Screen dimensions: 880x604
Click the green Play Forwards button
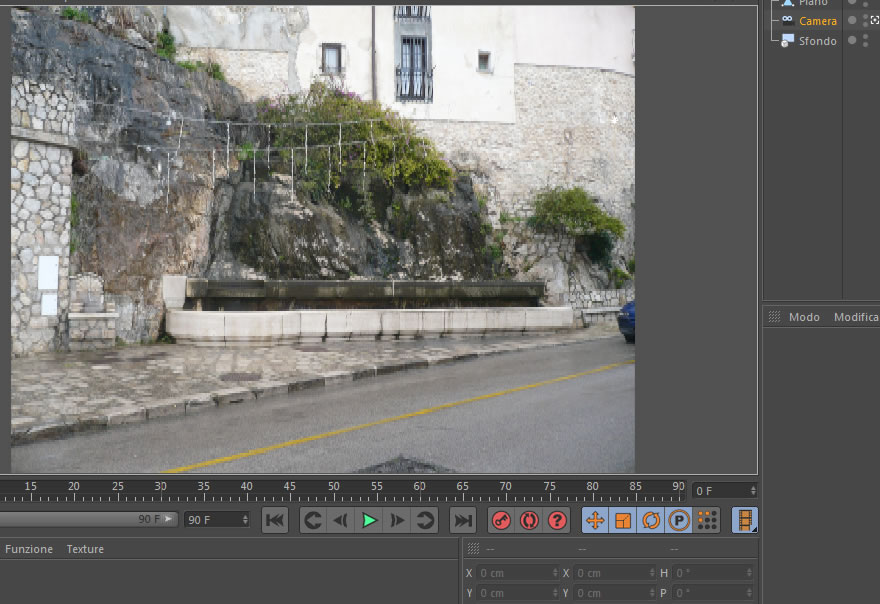(x=369, y=520)
